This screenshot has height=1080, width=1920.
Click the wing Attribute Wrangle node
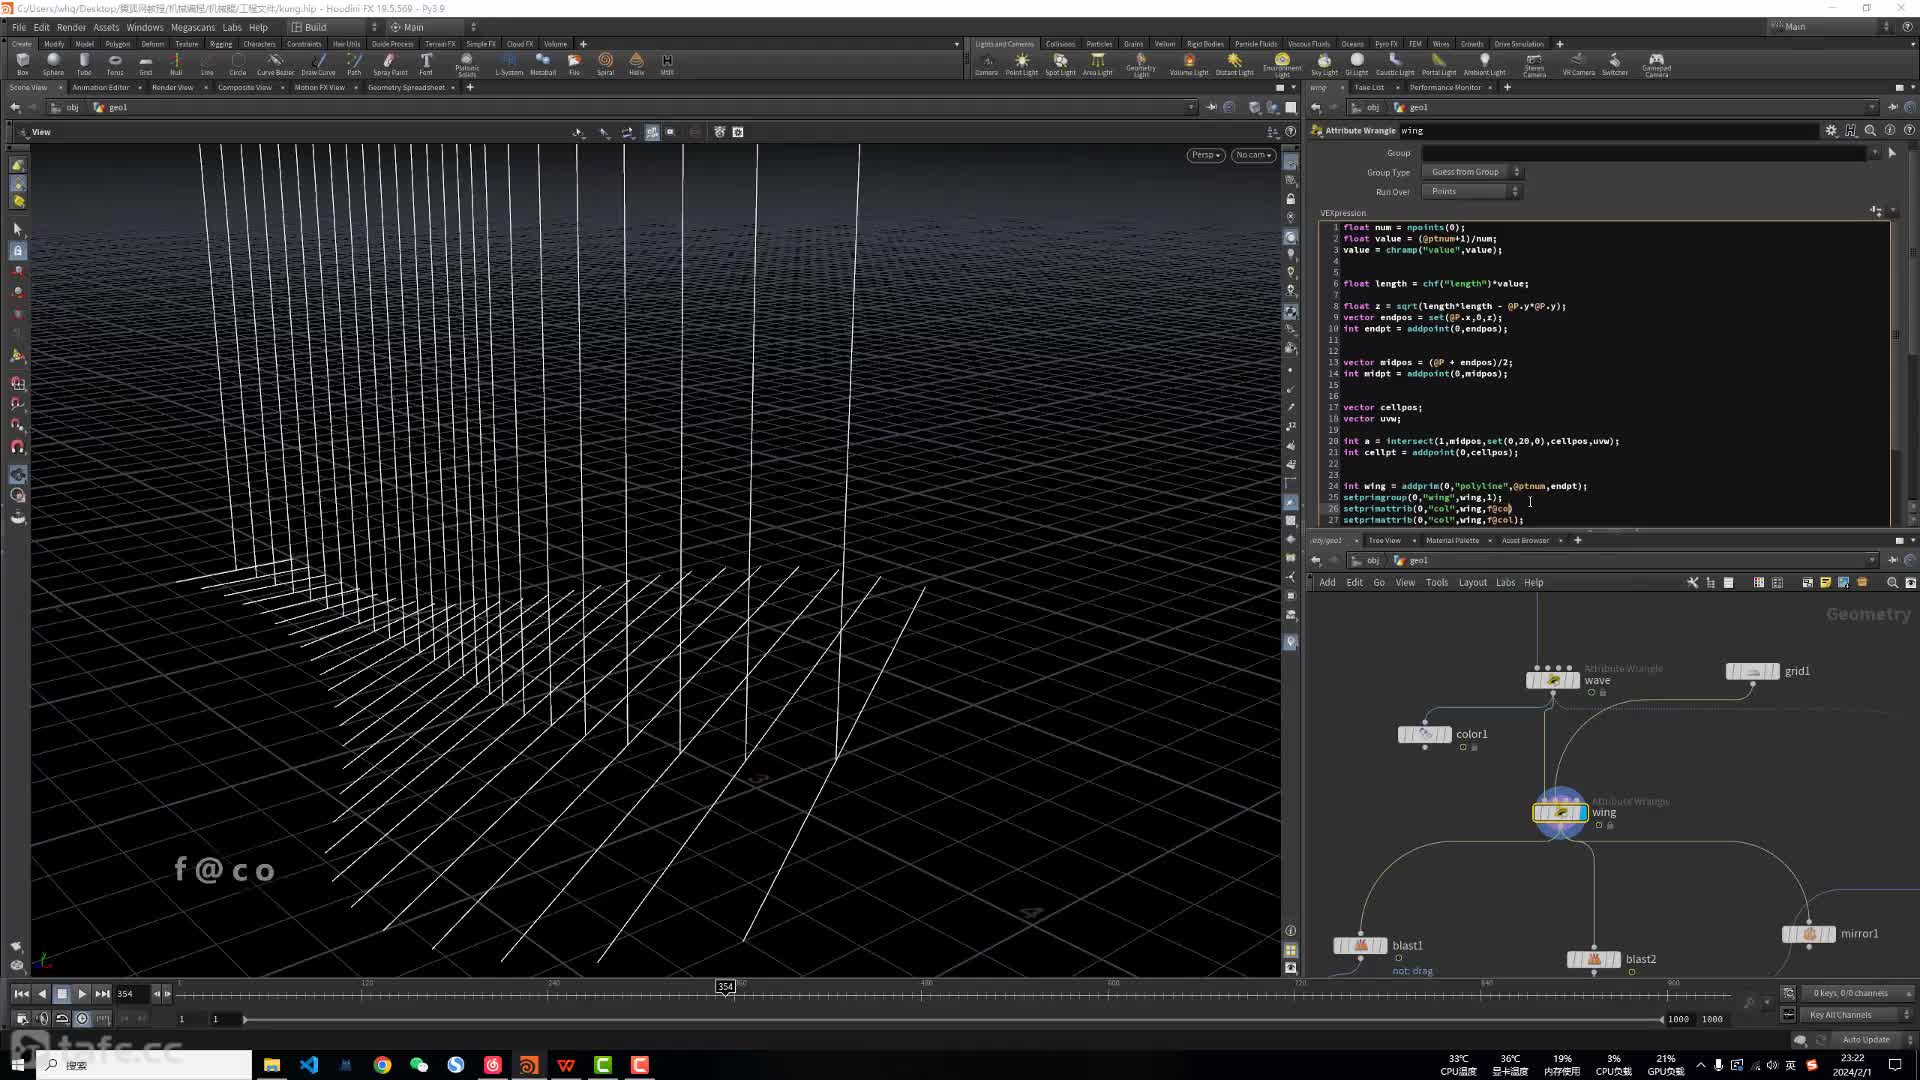tap(1560, 812)
